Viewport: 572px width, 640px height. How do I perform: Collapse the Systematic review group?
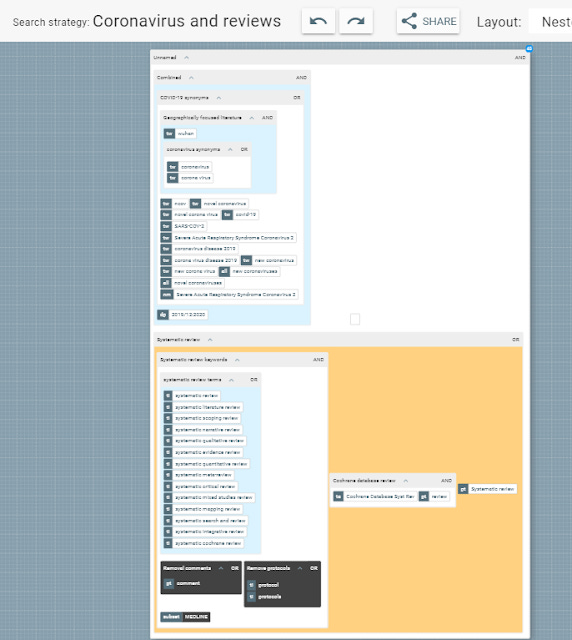[x=210, y=340]
